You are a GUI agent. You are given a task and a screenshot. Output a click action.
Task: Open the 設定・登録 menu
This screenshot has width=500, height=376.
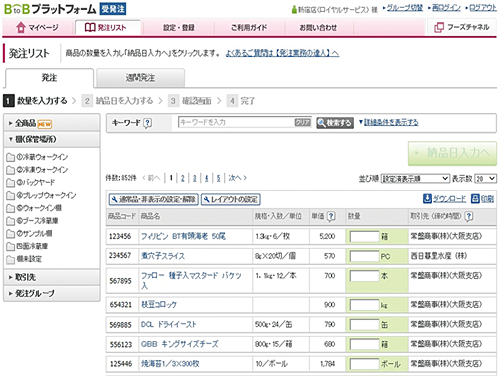point(179,27)
